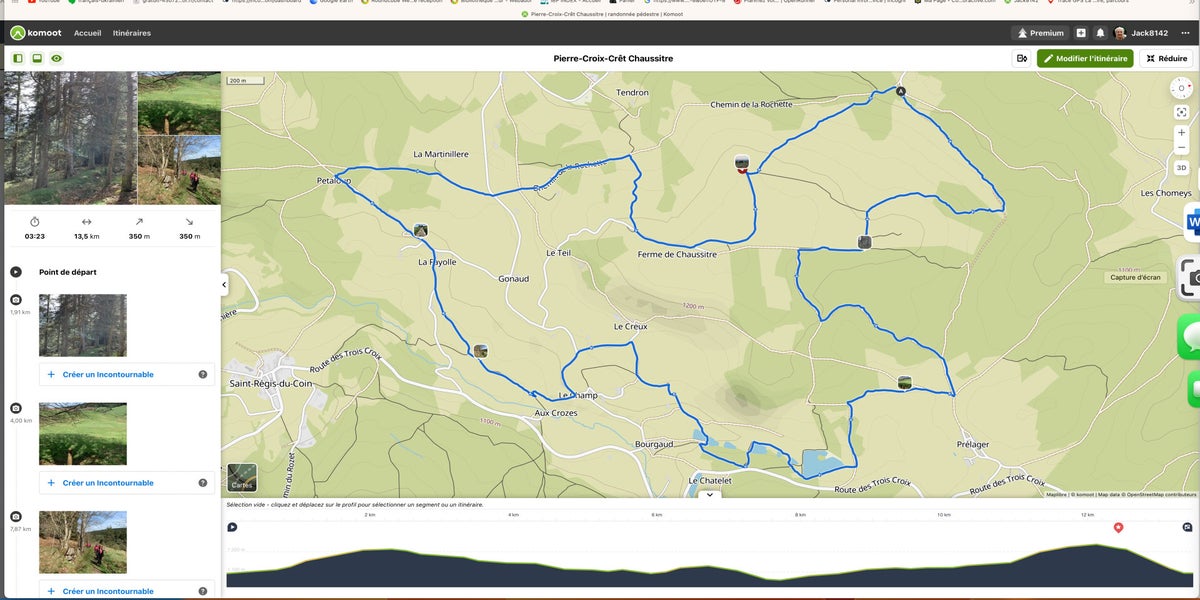1200x600 pixels.
Task: Click the route end marker A on map
Action: click(x=901, y=91)
